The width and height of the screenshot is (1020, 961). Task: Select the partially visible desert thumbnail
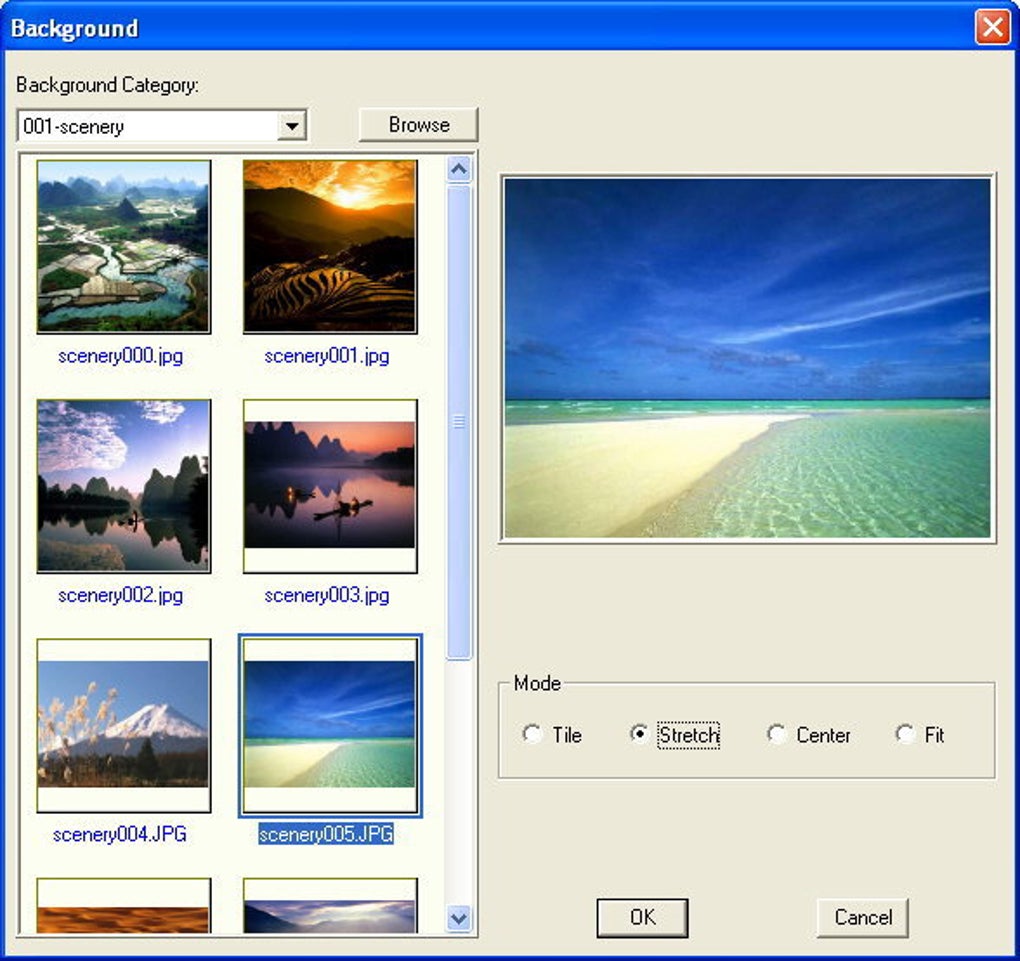(x=124, y=905)
